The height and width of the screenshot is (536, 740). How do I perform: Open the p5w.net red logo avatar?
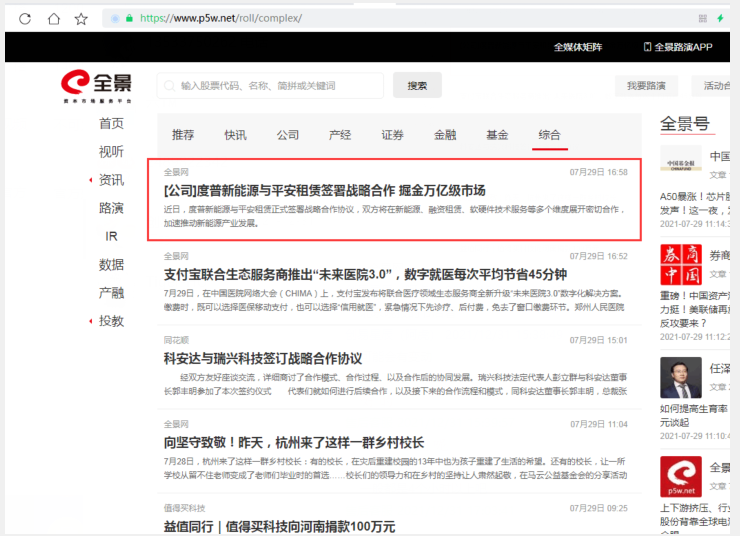pyautogui.click(x=681, y=477)
